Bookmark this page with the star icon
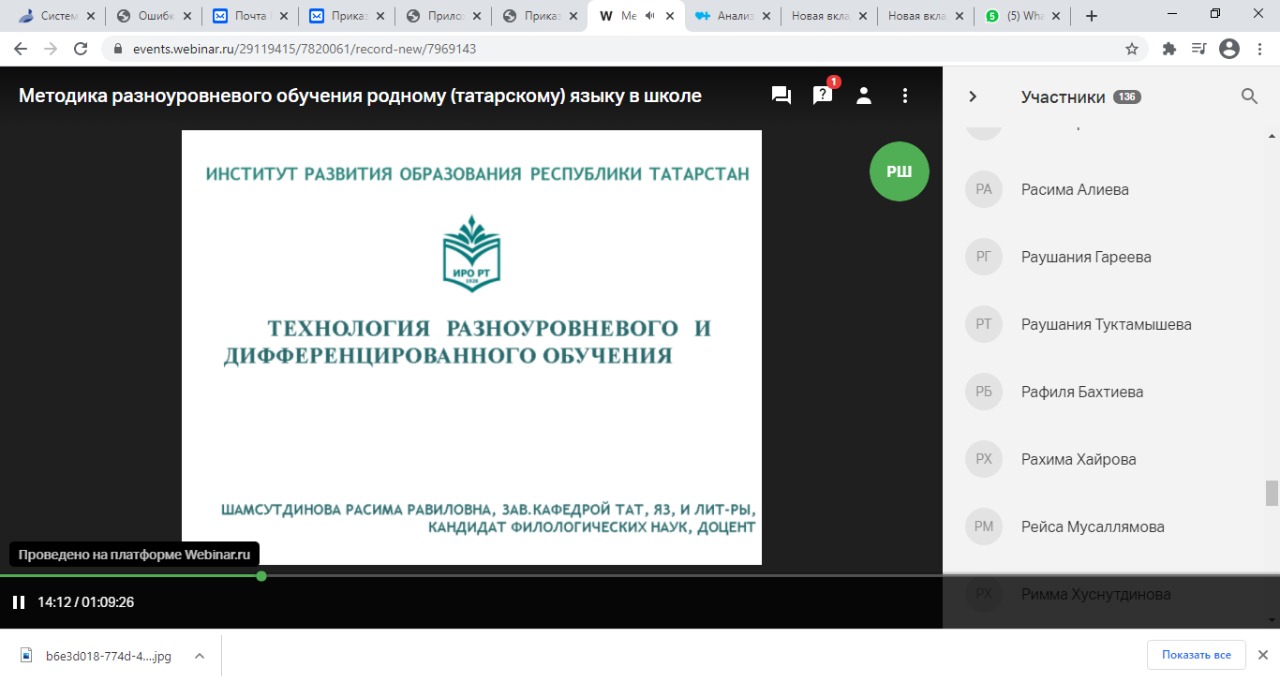1280x682 pixels. click(x=1132, y=48)
